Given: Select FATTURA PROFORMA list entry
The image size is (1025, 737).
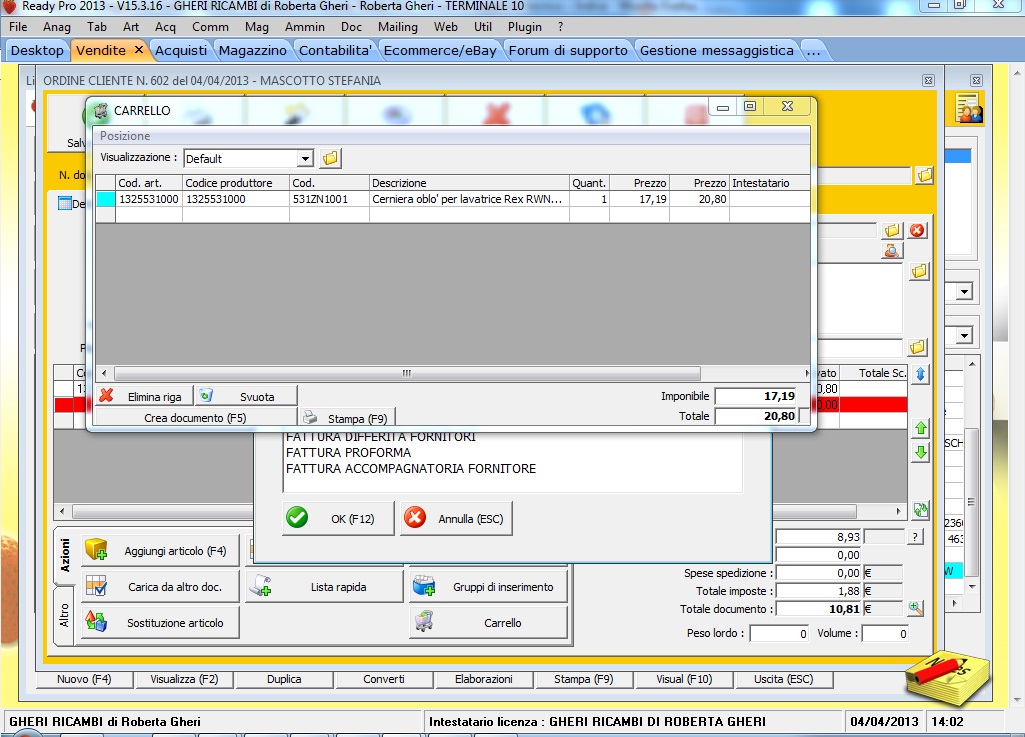Looking at the screenshot, I should coord(348,453).
